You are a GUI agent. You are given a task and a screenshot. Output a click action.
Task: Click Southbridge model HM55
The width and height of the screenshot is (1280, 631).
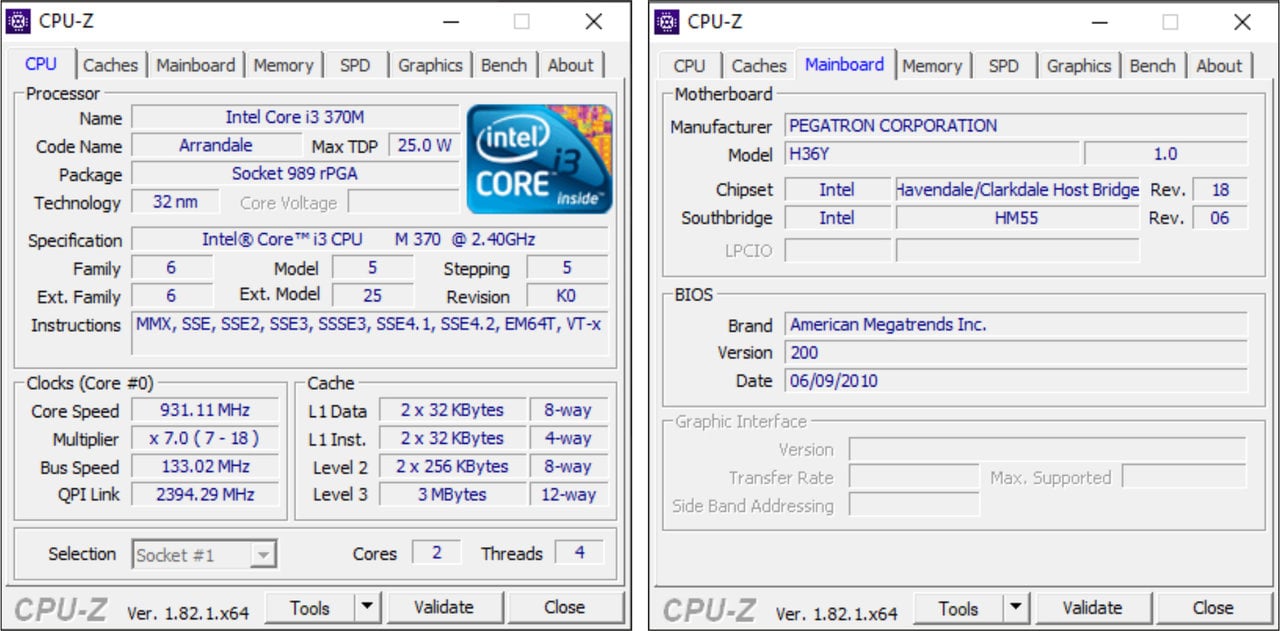1017,217
